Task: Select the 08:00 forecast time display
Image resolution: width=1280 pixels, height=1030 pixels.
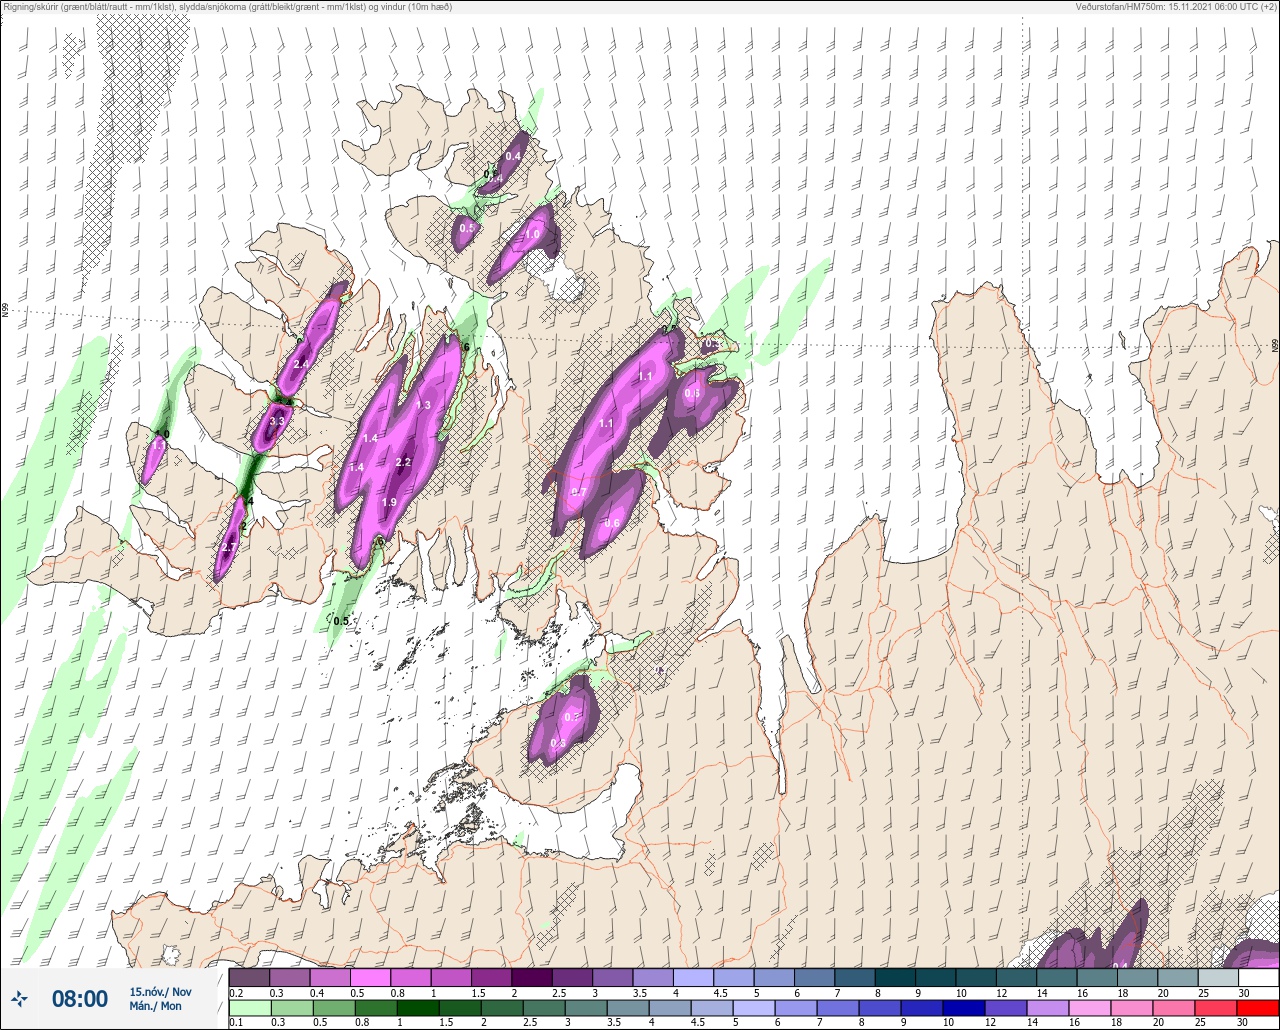Action: click(x=79, y=998)
